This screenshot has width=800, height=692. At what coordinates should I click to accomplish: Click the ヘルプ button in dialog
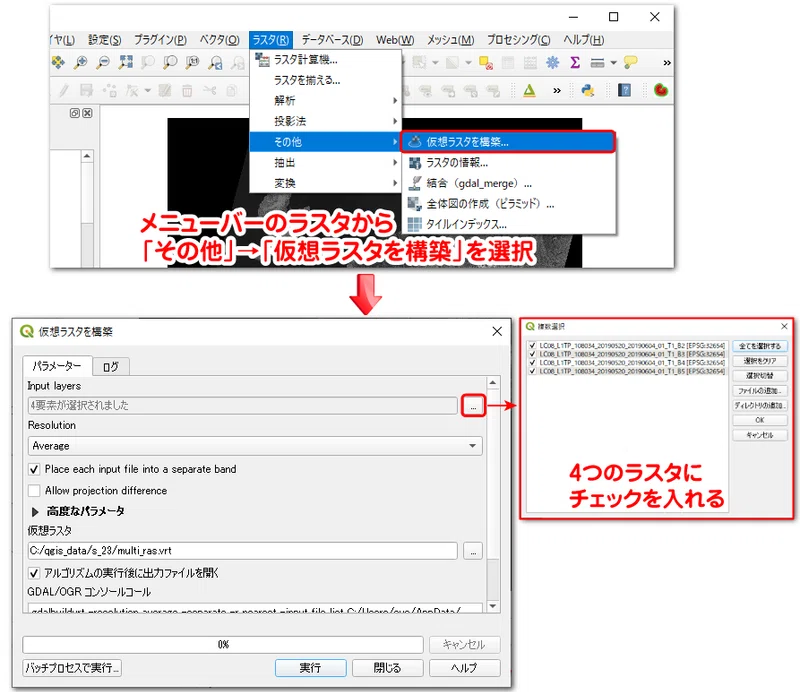point(464,668)
